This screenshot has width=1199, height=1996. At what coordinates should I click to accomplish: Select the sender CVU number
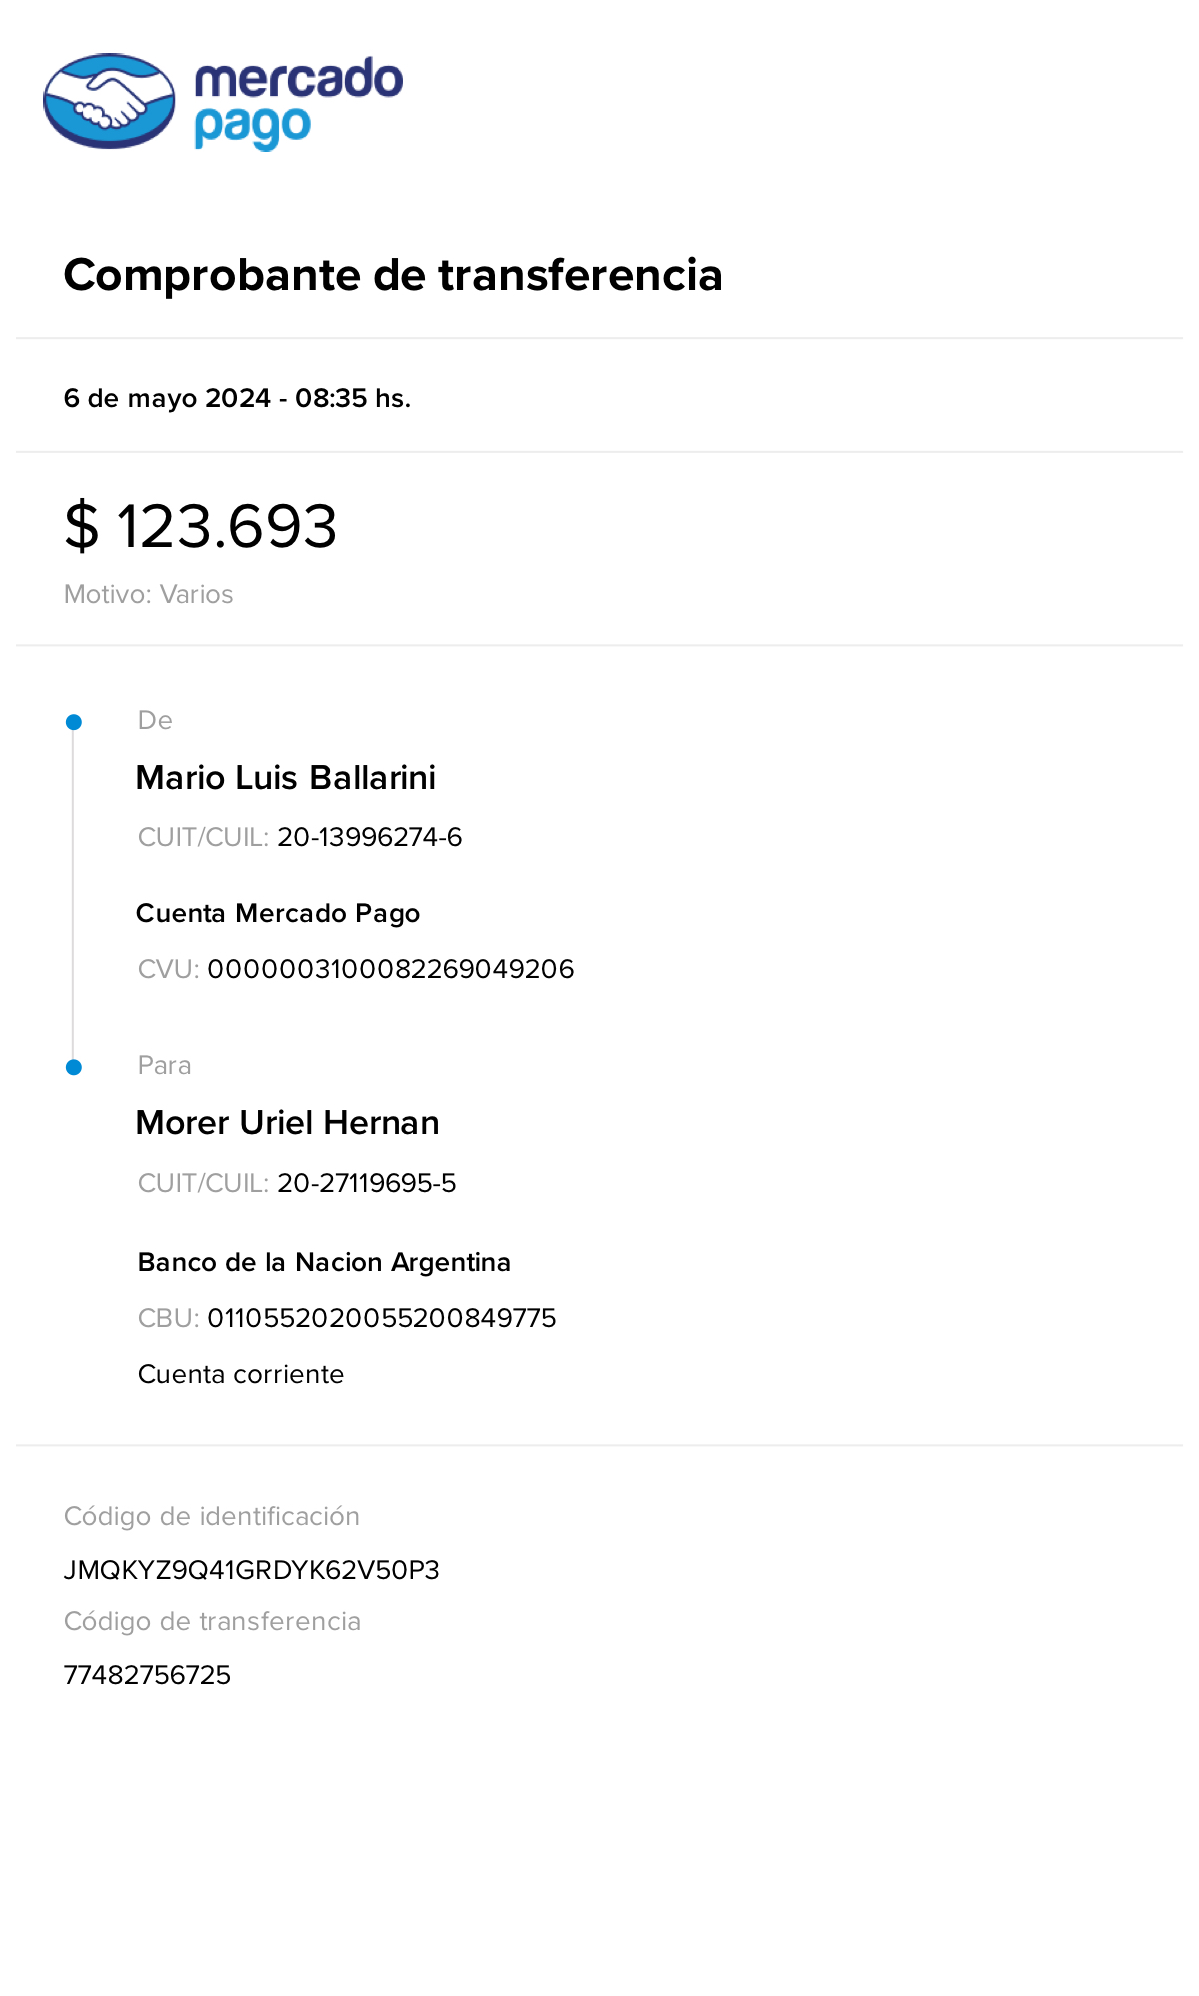(x=391, y=969)
